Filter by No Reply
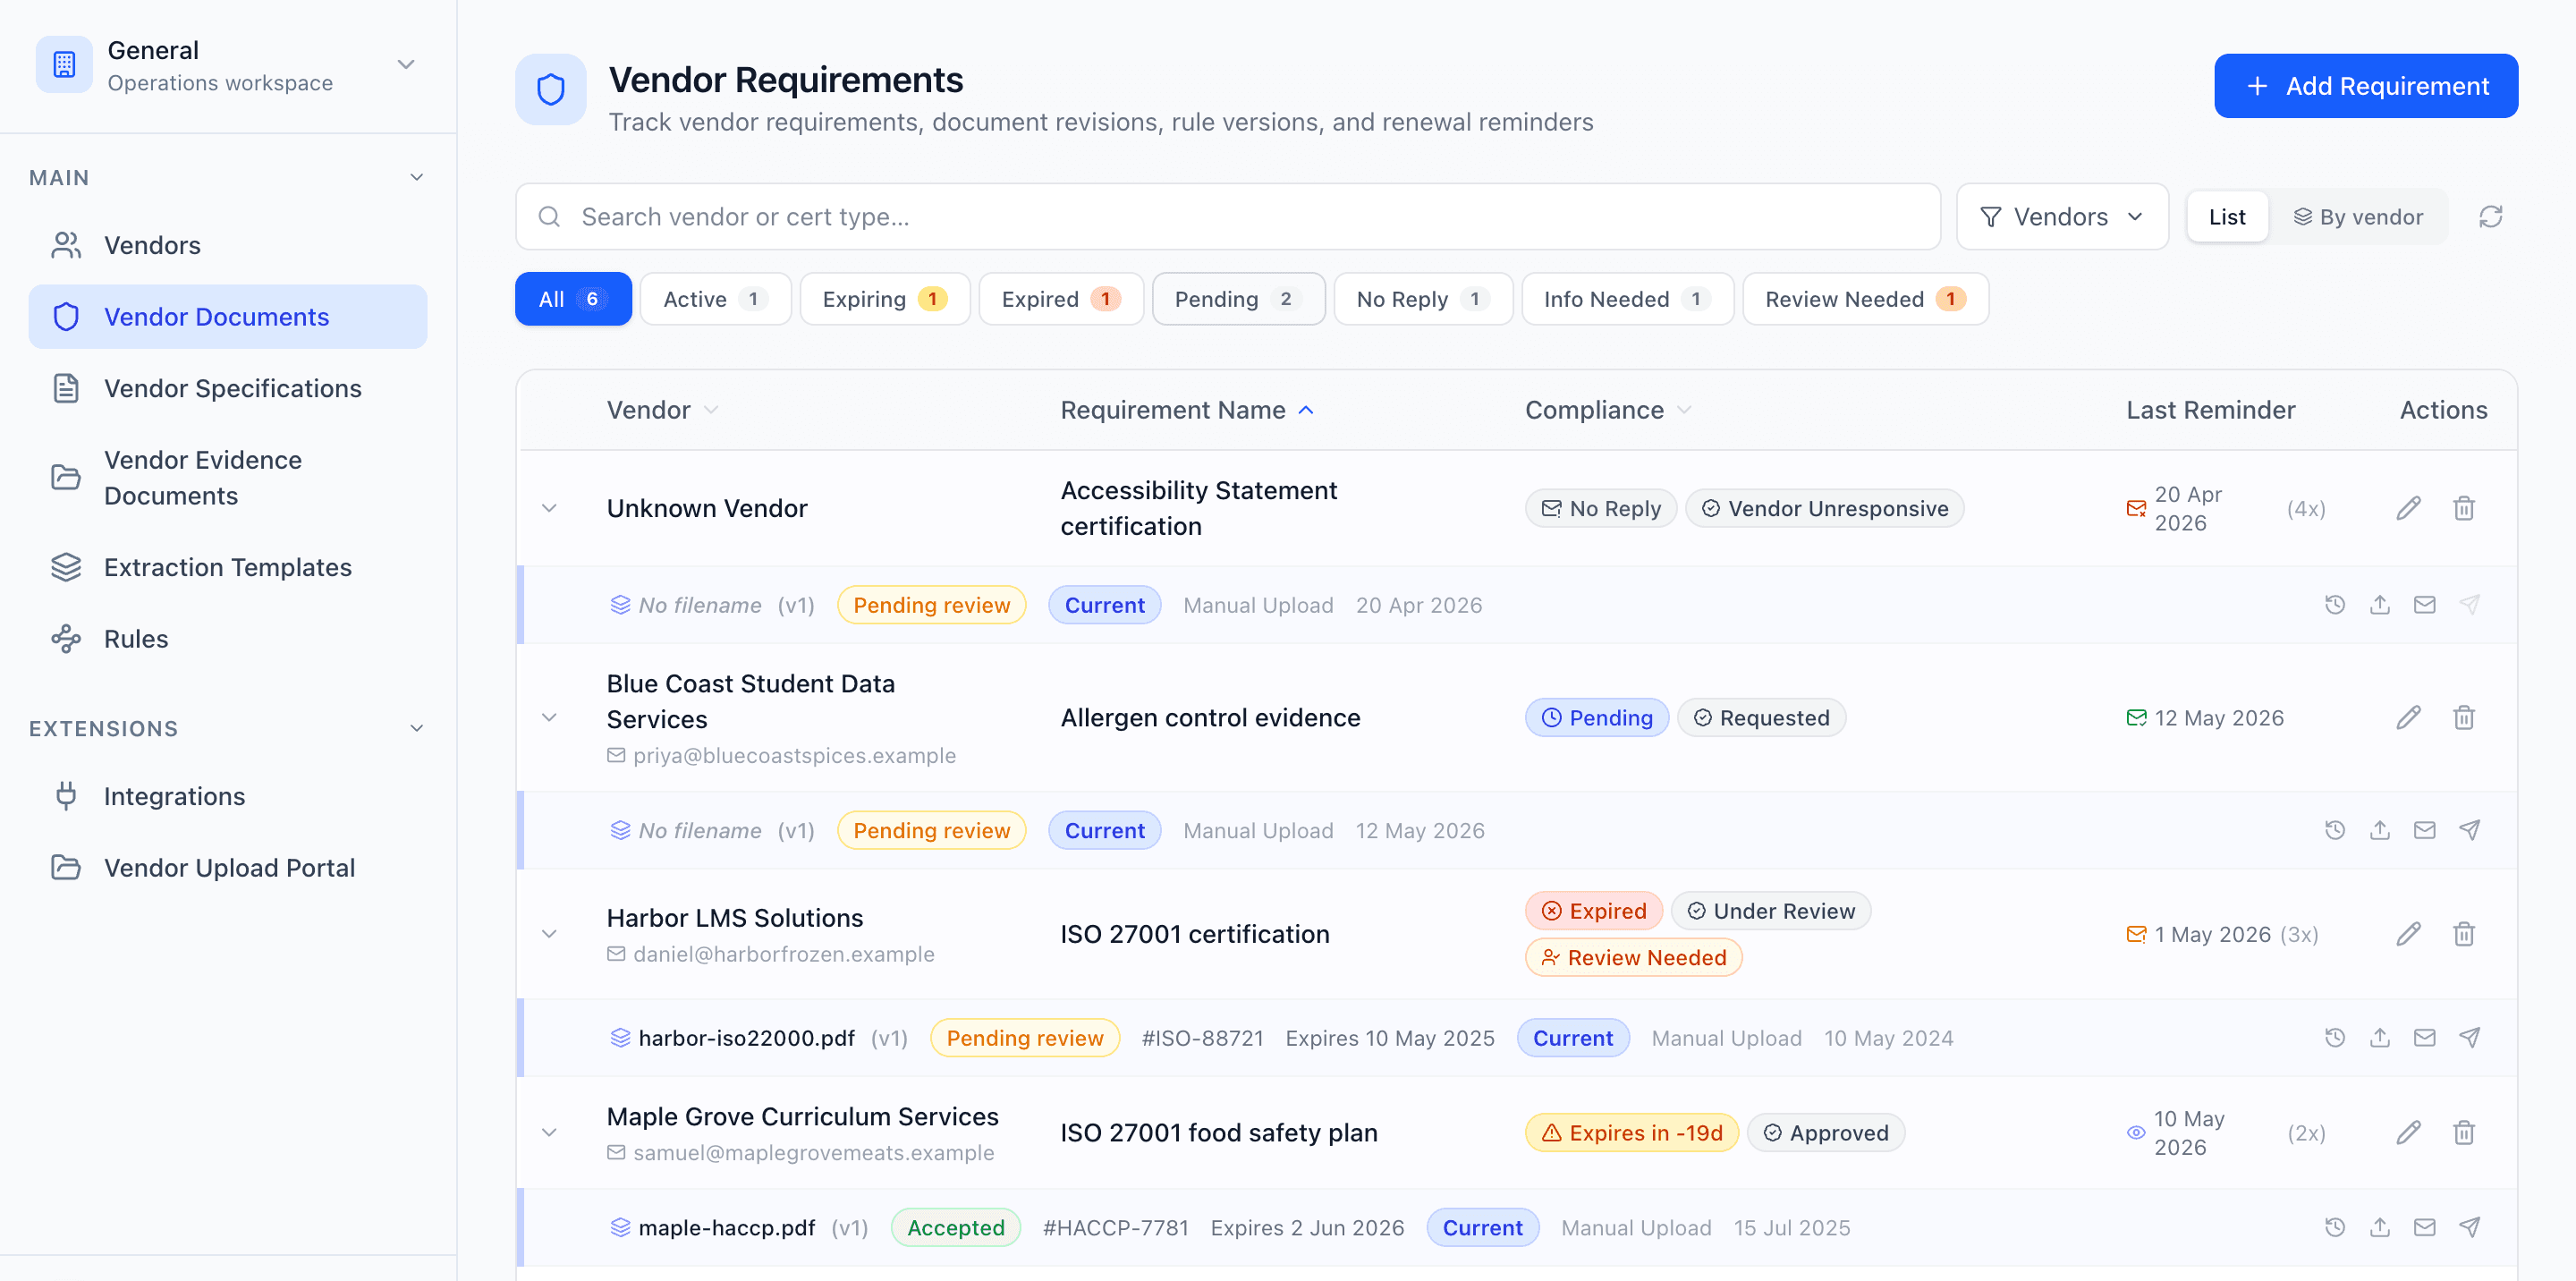 (1422, 298)
